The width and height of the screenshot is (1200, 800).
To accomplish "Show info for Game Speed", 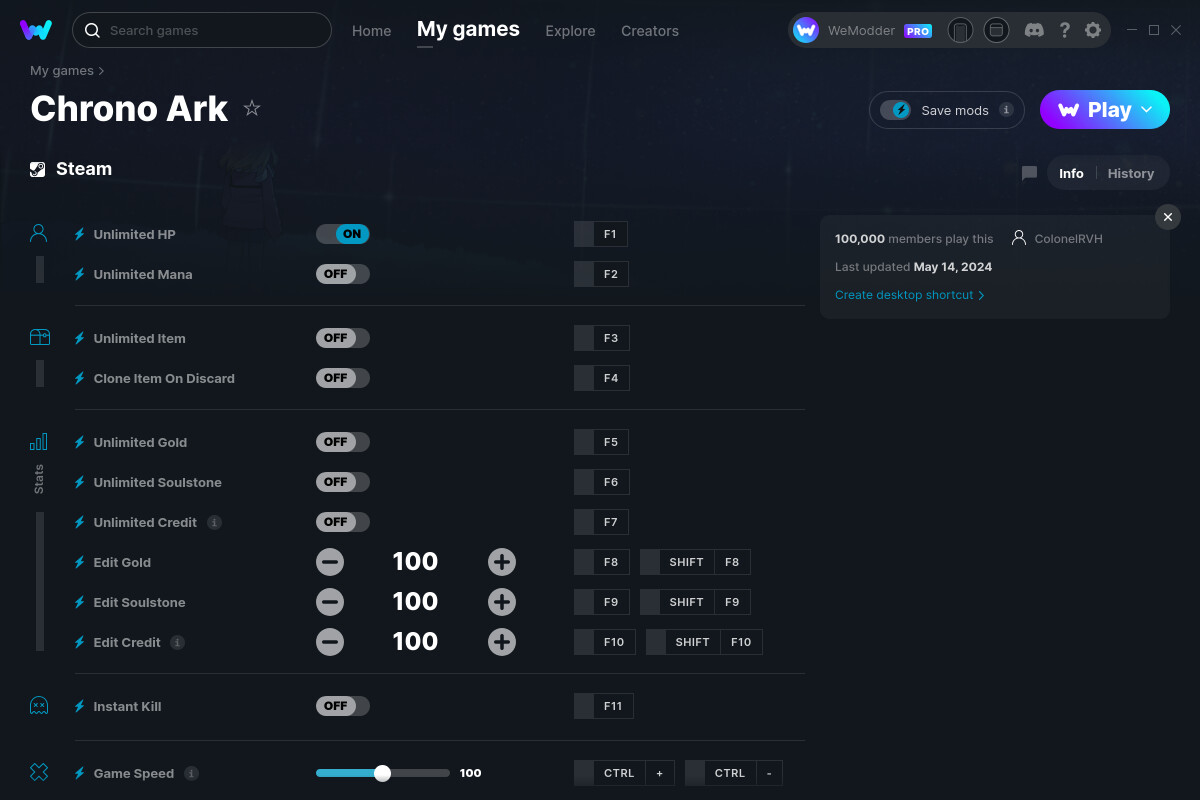I will coord(191,773).
